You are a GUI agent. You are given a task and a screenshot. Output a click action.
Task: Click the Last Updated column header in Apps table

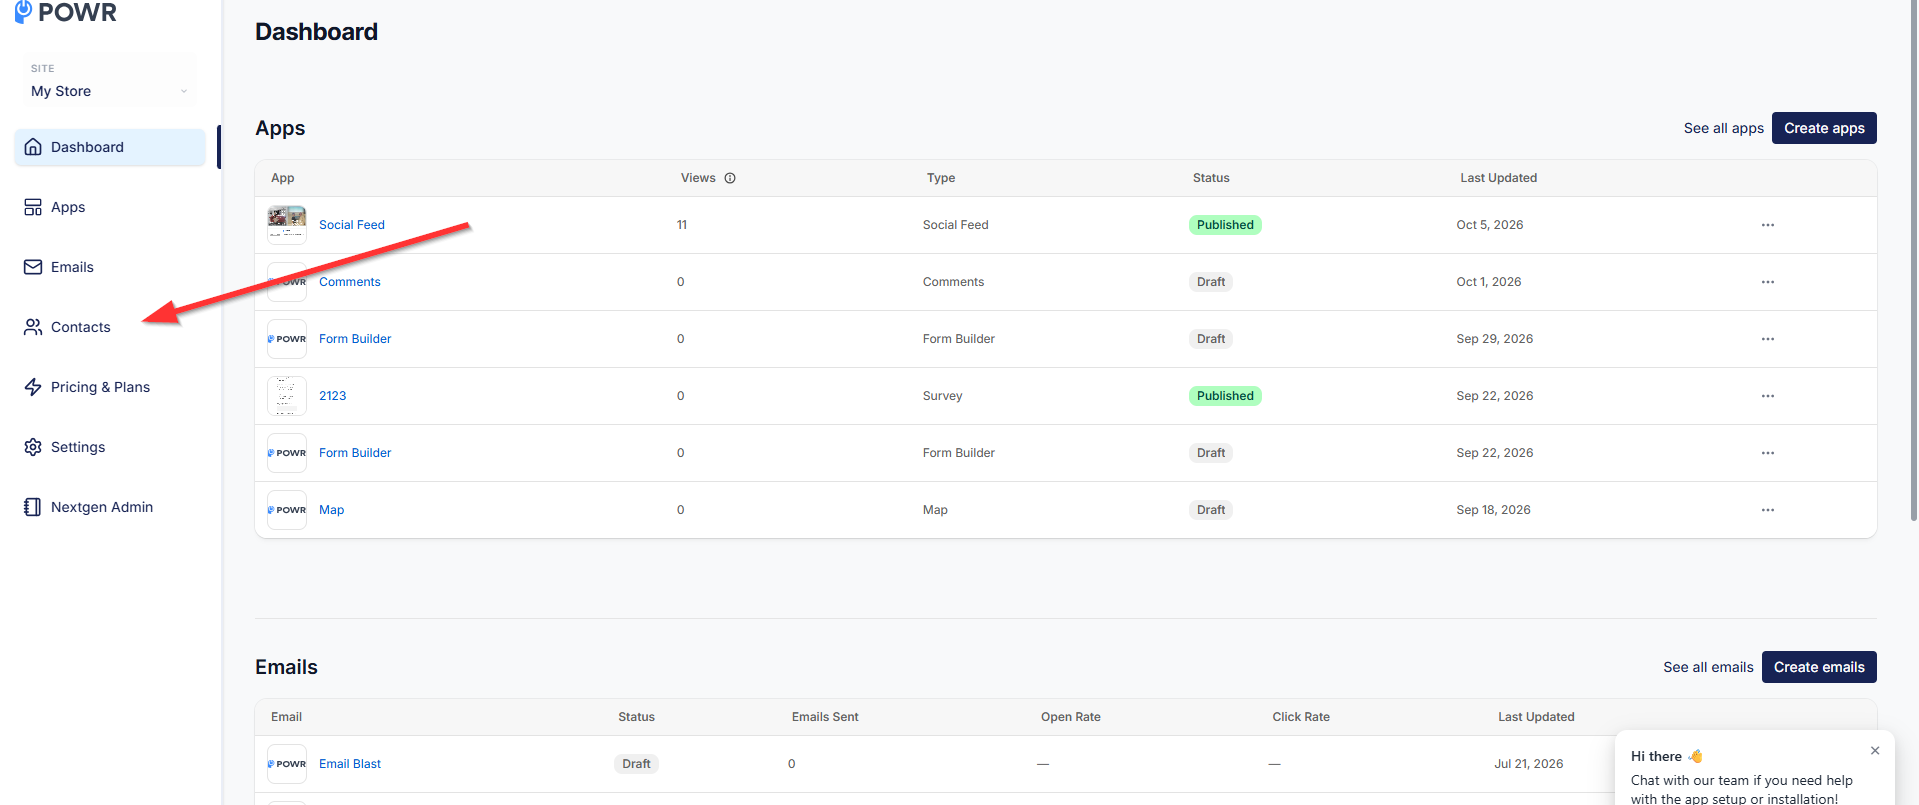(1498, 178)
